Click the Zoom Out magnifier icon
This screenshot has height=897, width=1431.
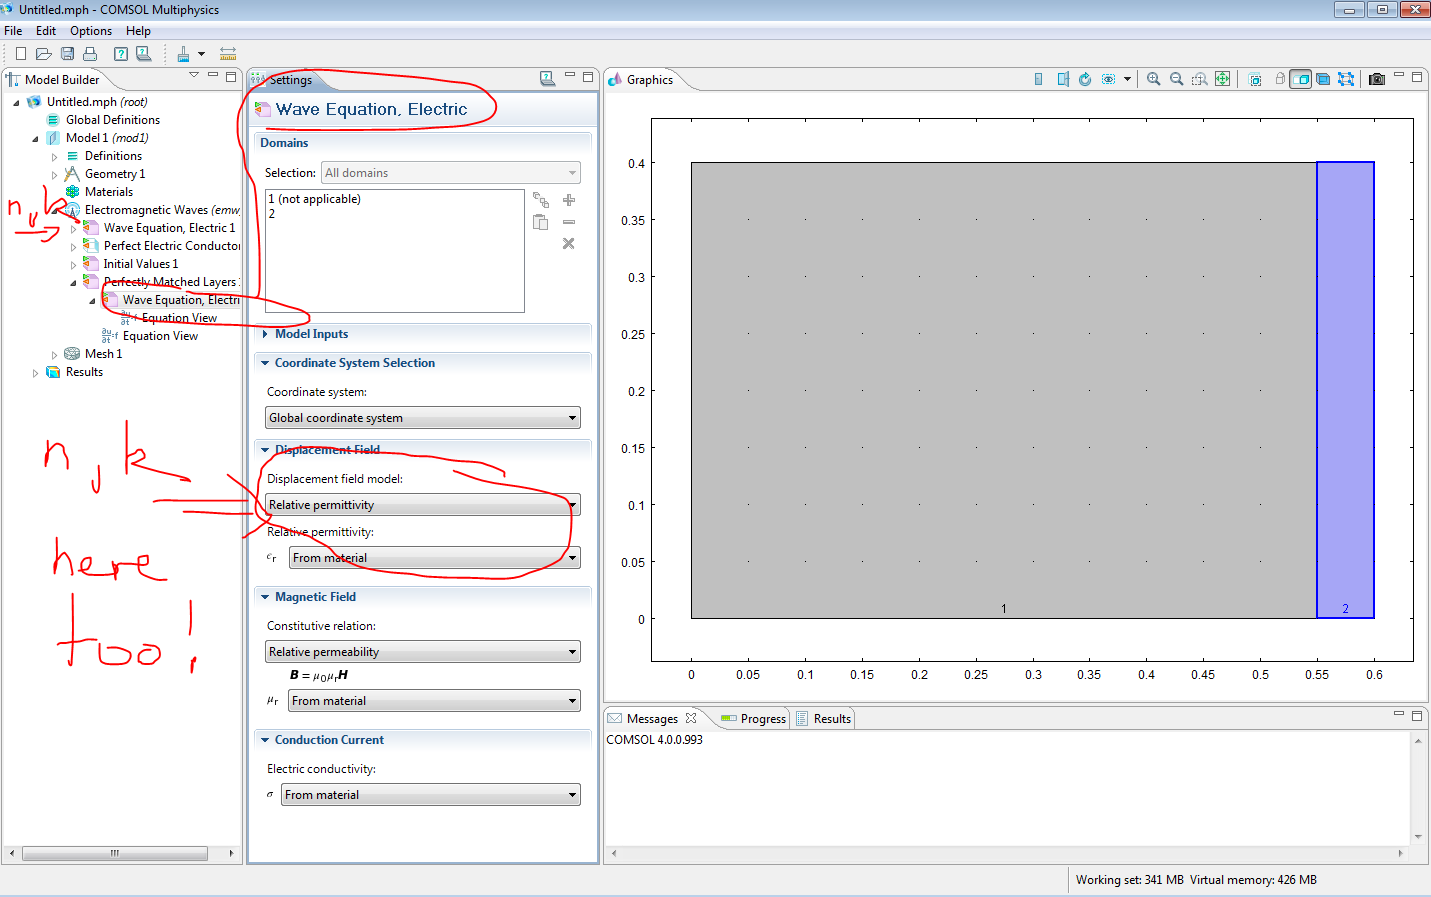click(1176, 79)
